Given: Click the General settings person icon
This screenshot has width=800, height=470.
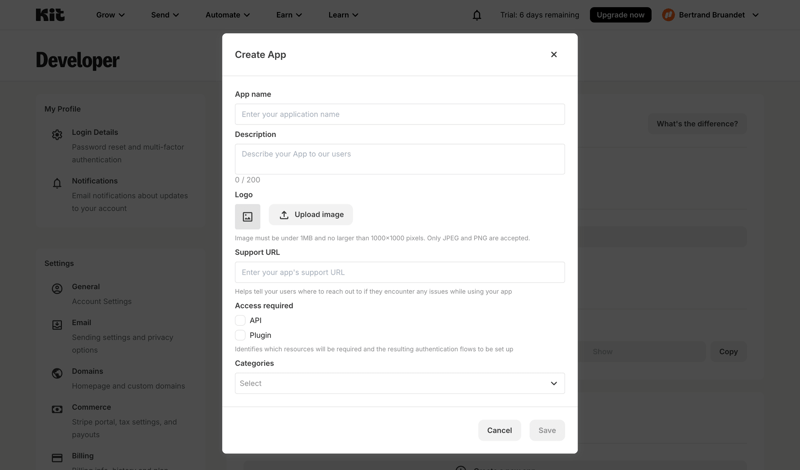Looking at the screenshot, I should click(x=57, y=289).
